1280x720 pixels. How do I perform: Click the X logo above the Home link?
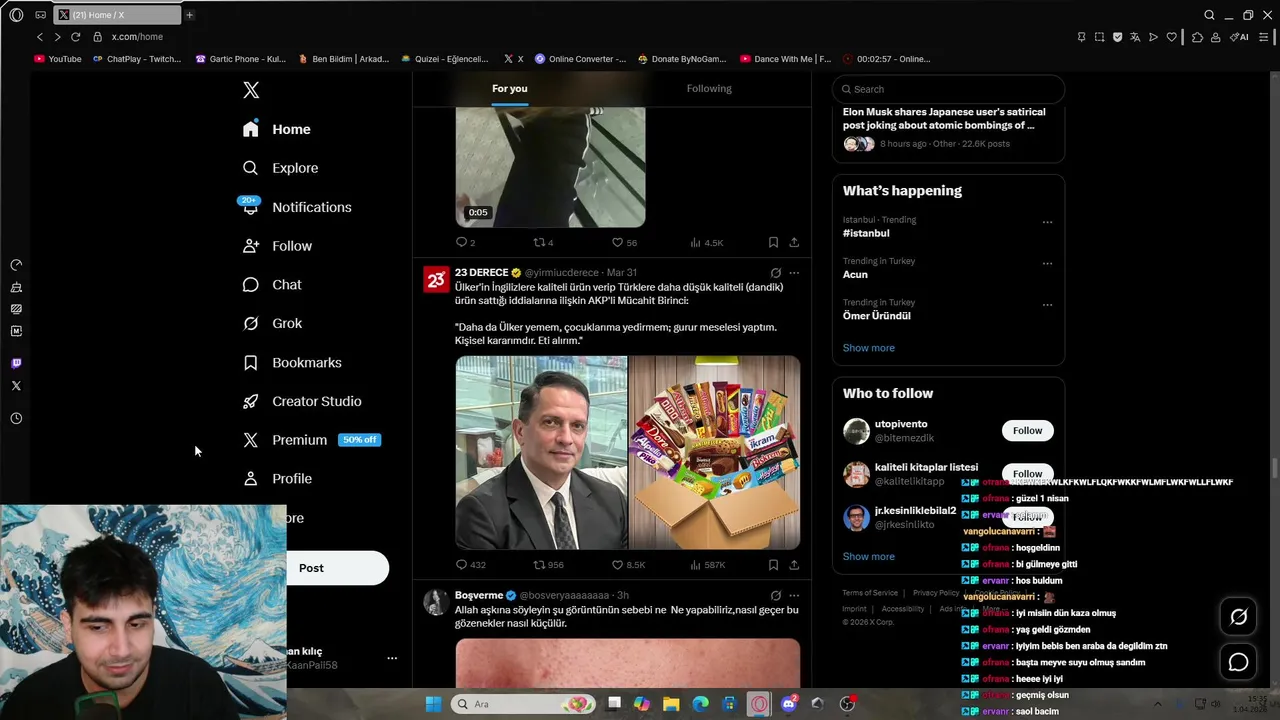coord(251,90)
